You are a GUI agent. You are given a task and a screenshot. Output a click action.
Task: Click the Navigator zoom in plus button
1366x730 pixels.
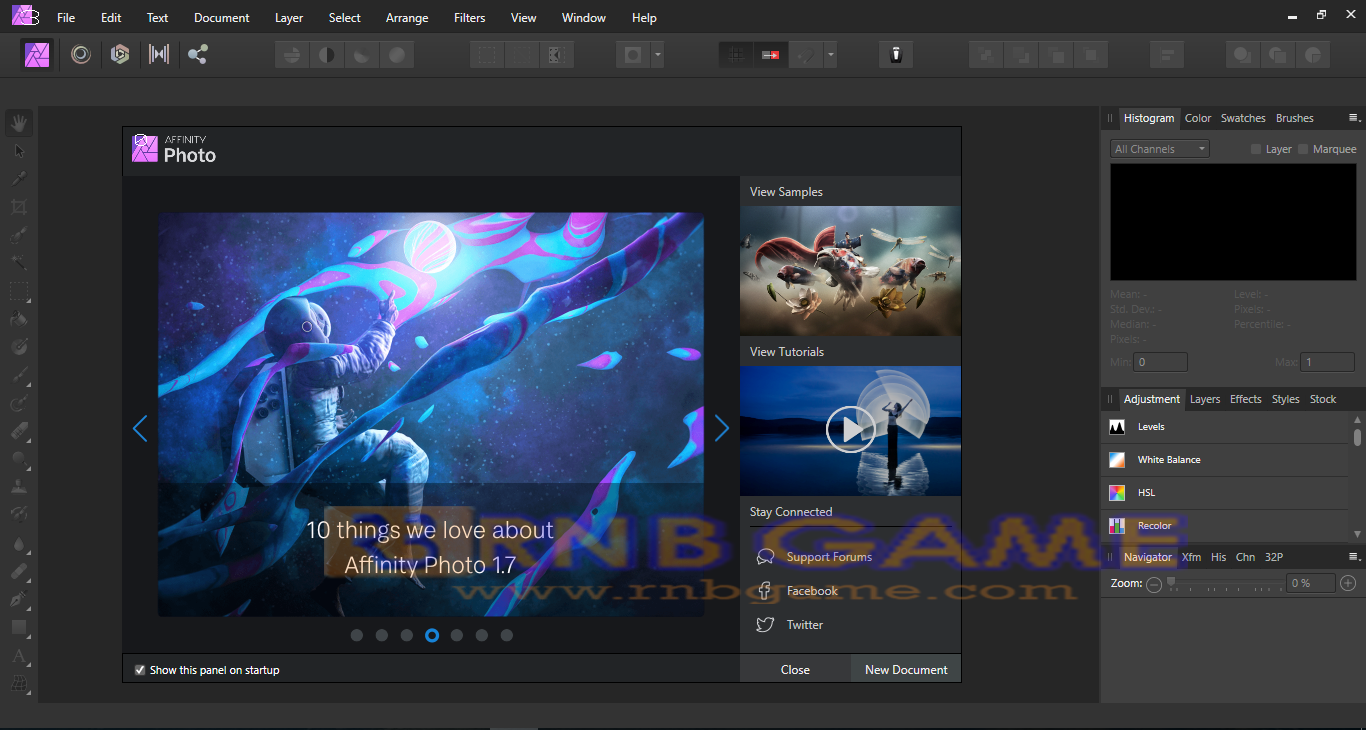tap(1348, 583)
